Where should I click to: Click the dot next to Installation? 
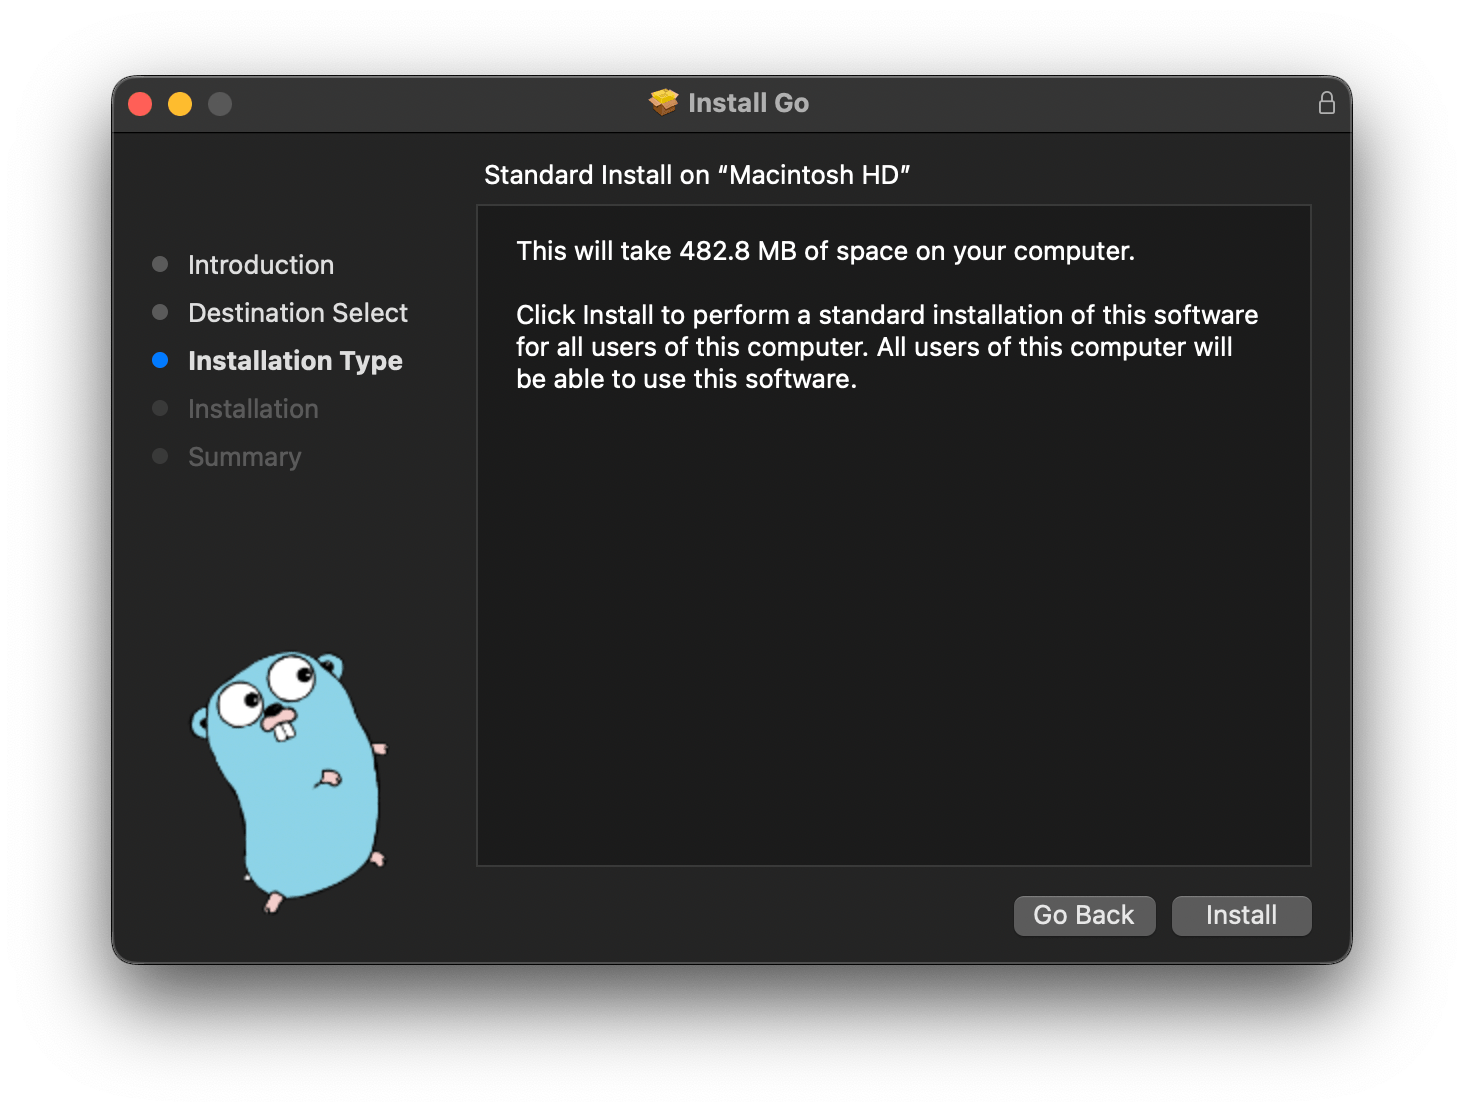(161, 408)
